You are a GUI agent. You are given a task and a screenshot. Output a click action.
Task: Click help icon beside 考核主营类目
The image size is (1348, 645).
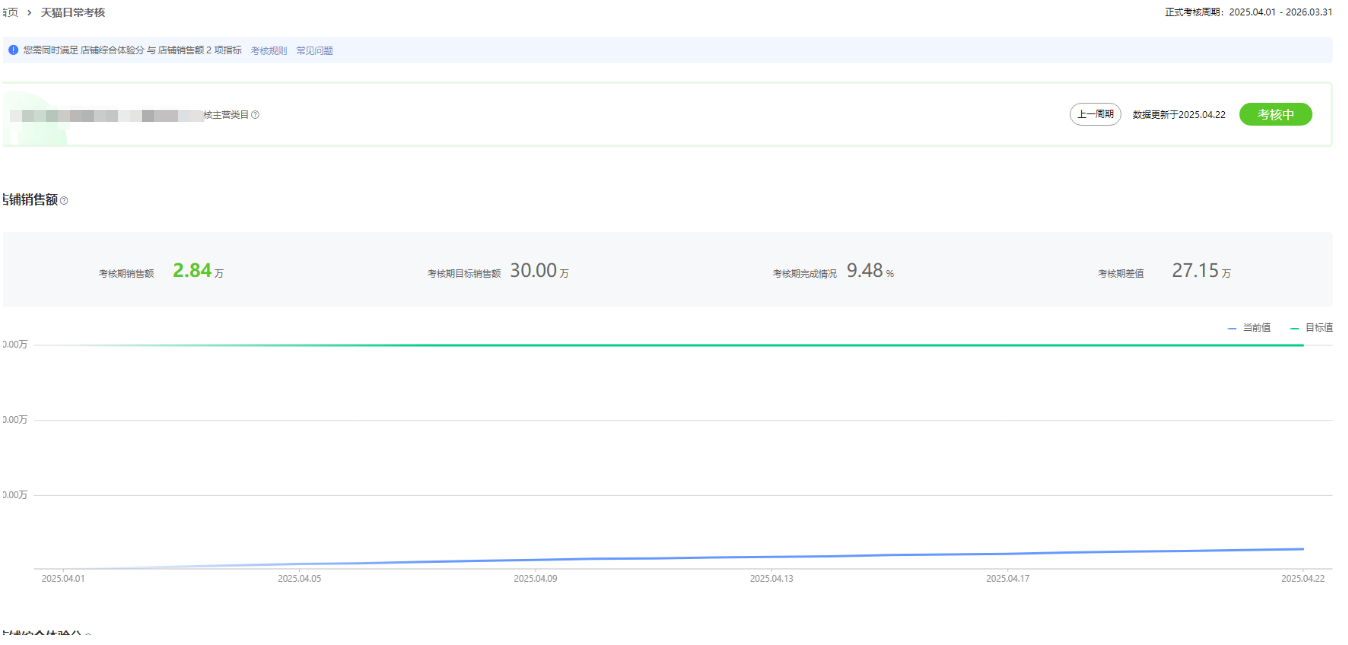point(255,115)
